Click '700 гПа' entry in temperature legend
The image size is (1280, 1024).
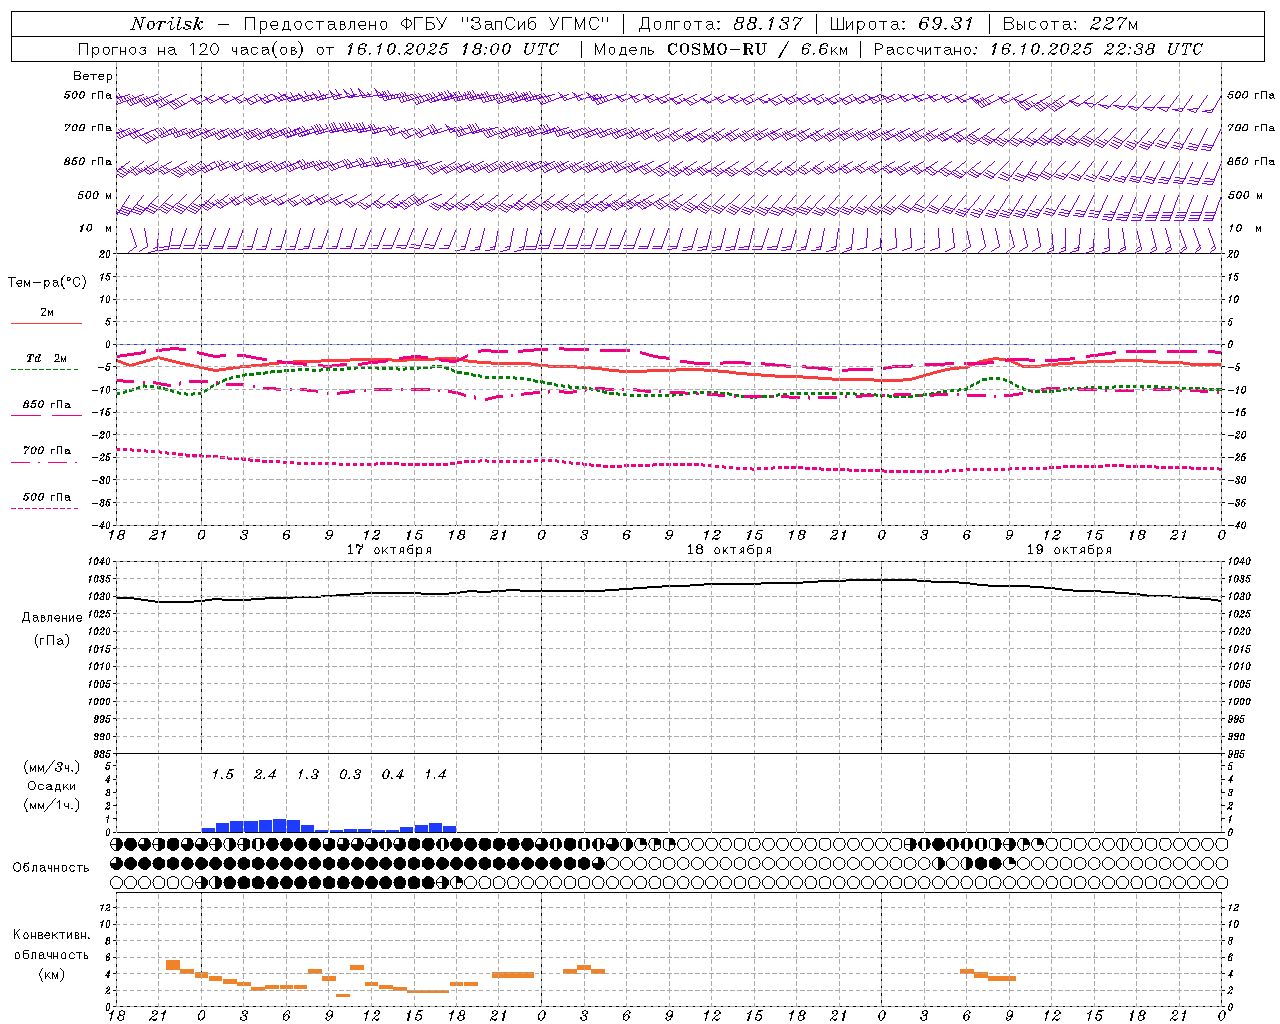pos(47,450)
